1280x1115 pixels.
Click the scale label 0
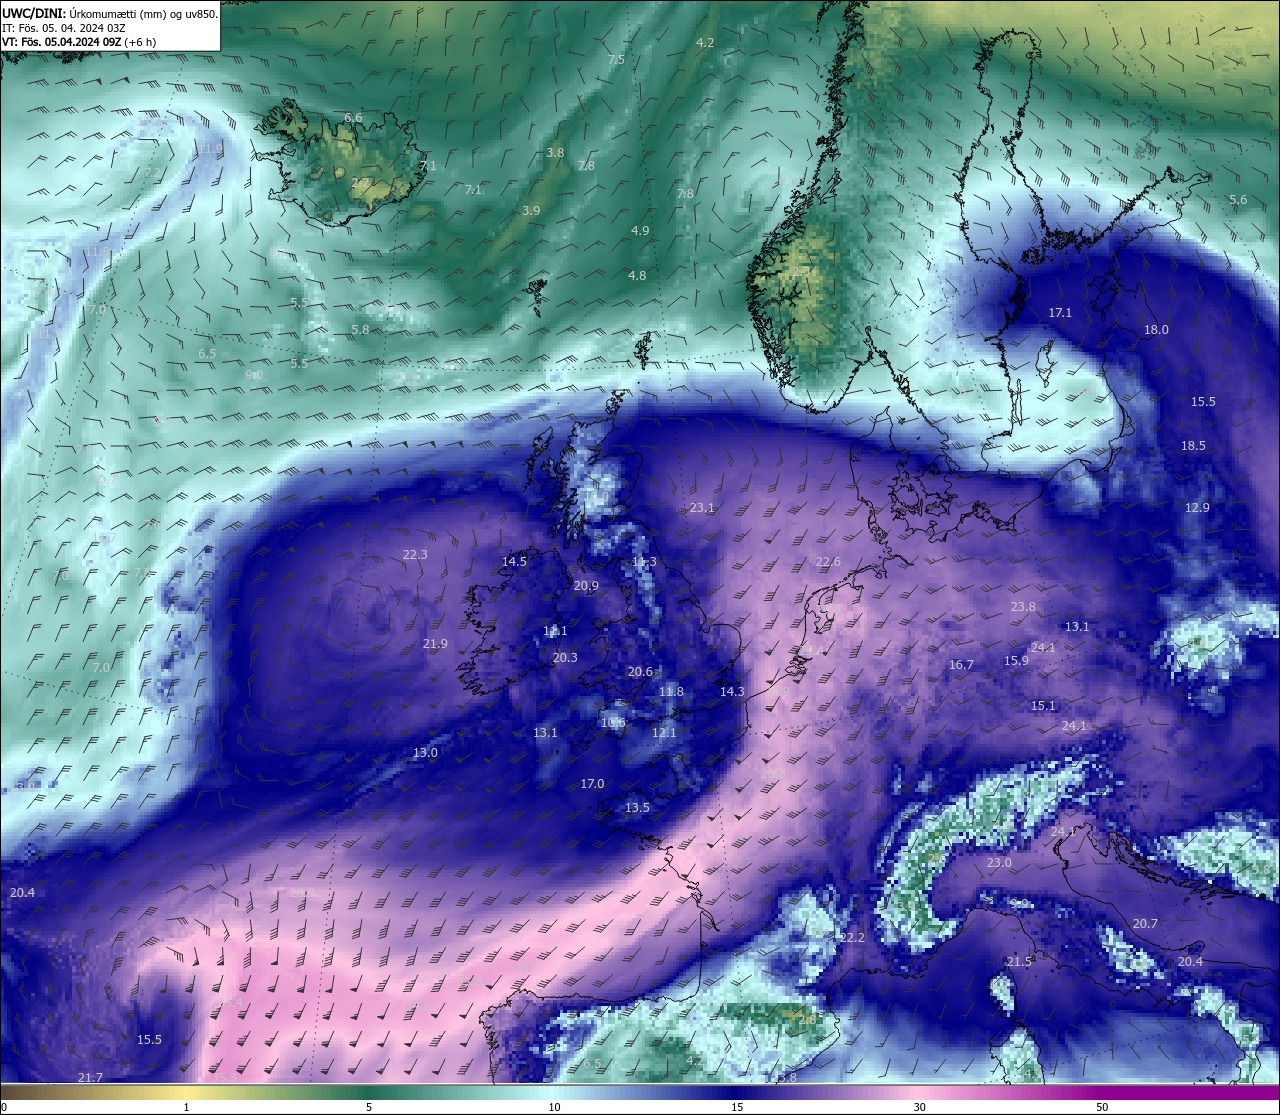tap(3, 1107)
